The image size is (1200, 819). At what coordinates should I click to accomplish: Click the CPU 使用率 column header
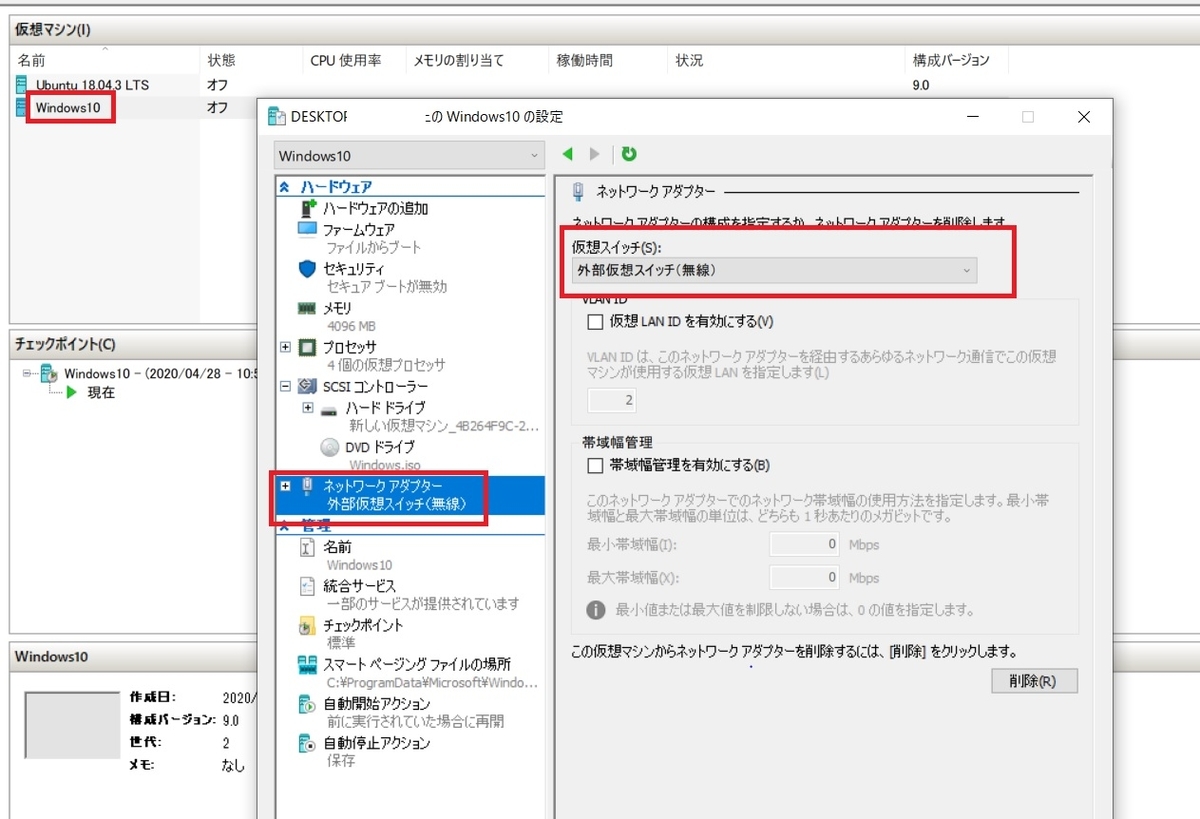(x=353, y=61)
